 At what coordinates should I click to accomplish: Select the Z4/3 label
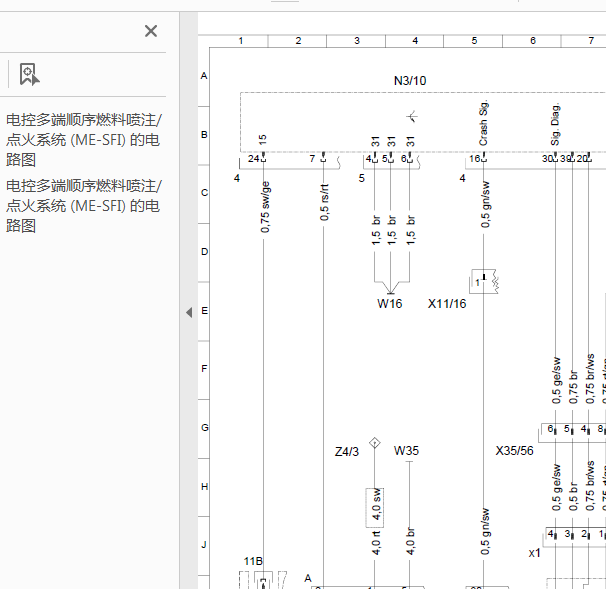point(347,452)
